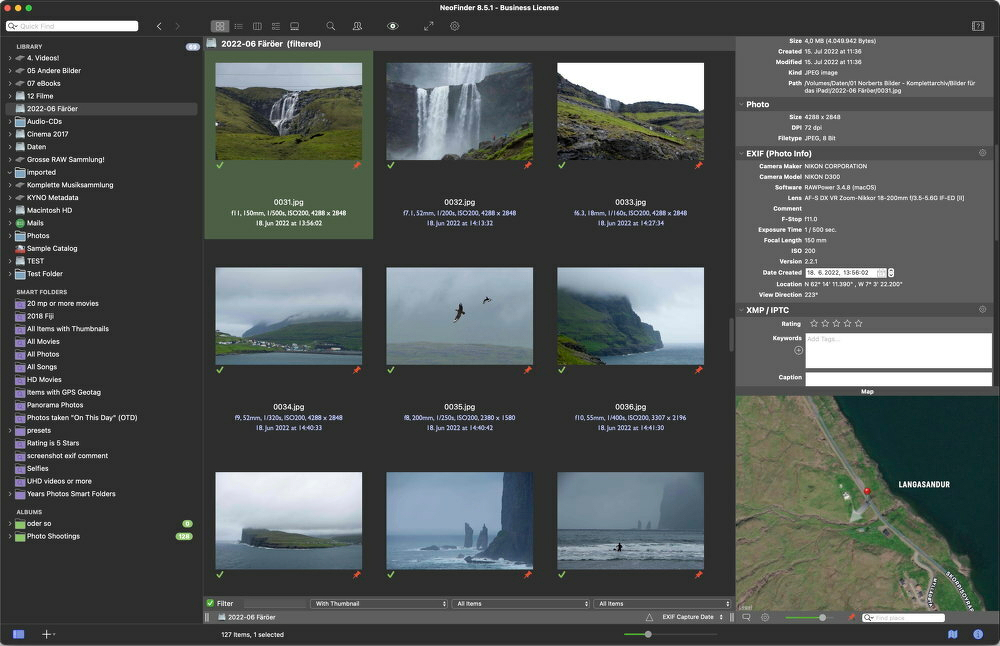1000x646 pixels.
Task: Rate photo with the fifth star
Action: 858,324
